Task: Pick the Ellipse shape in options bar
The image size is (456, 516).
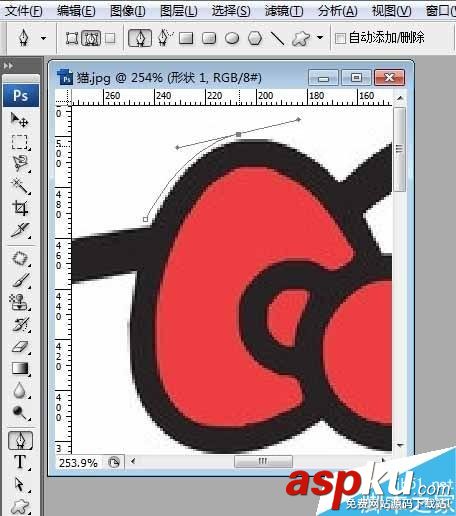Action: click(232, 38)
